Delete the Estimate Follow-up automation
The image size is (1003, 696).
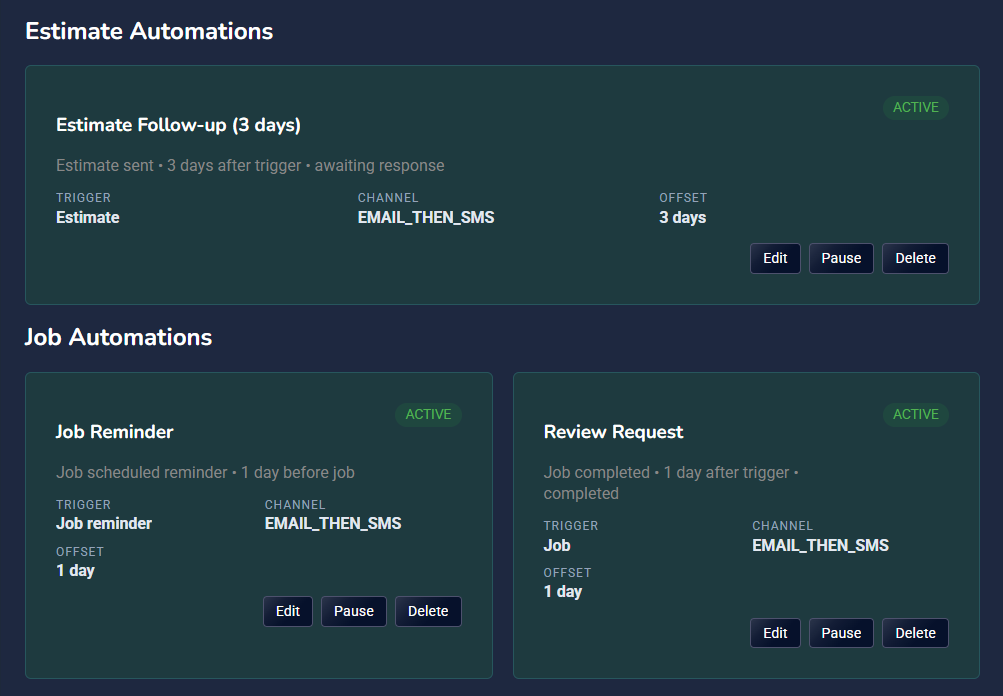tap(915, 258)
